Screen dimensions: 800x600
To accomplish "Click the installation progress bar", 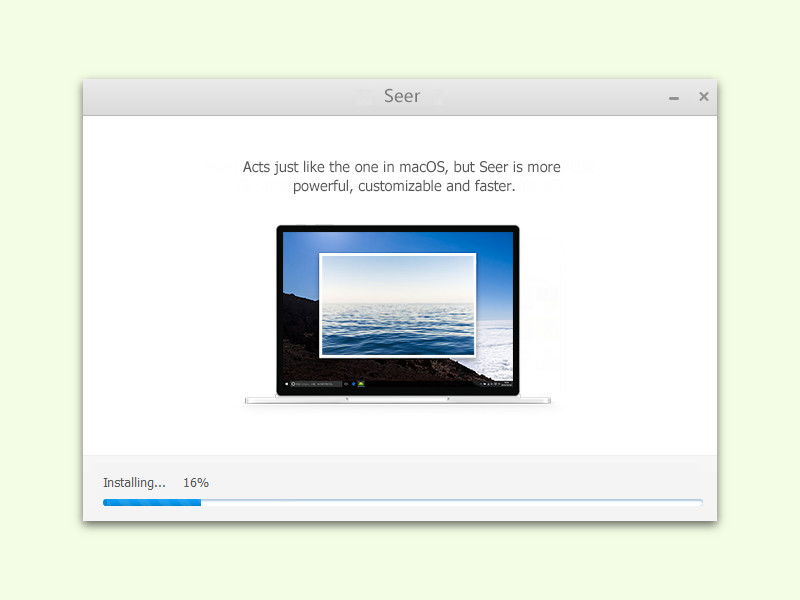I will click(403, 503).
